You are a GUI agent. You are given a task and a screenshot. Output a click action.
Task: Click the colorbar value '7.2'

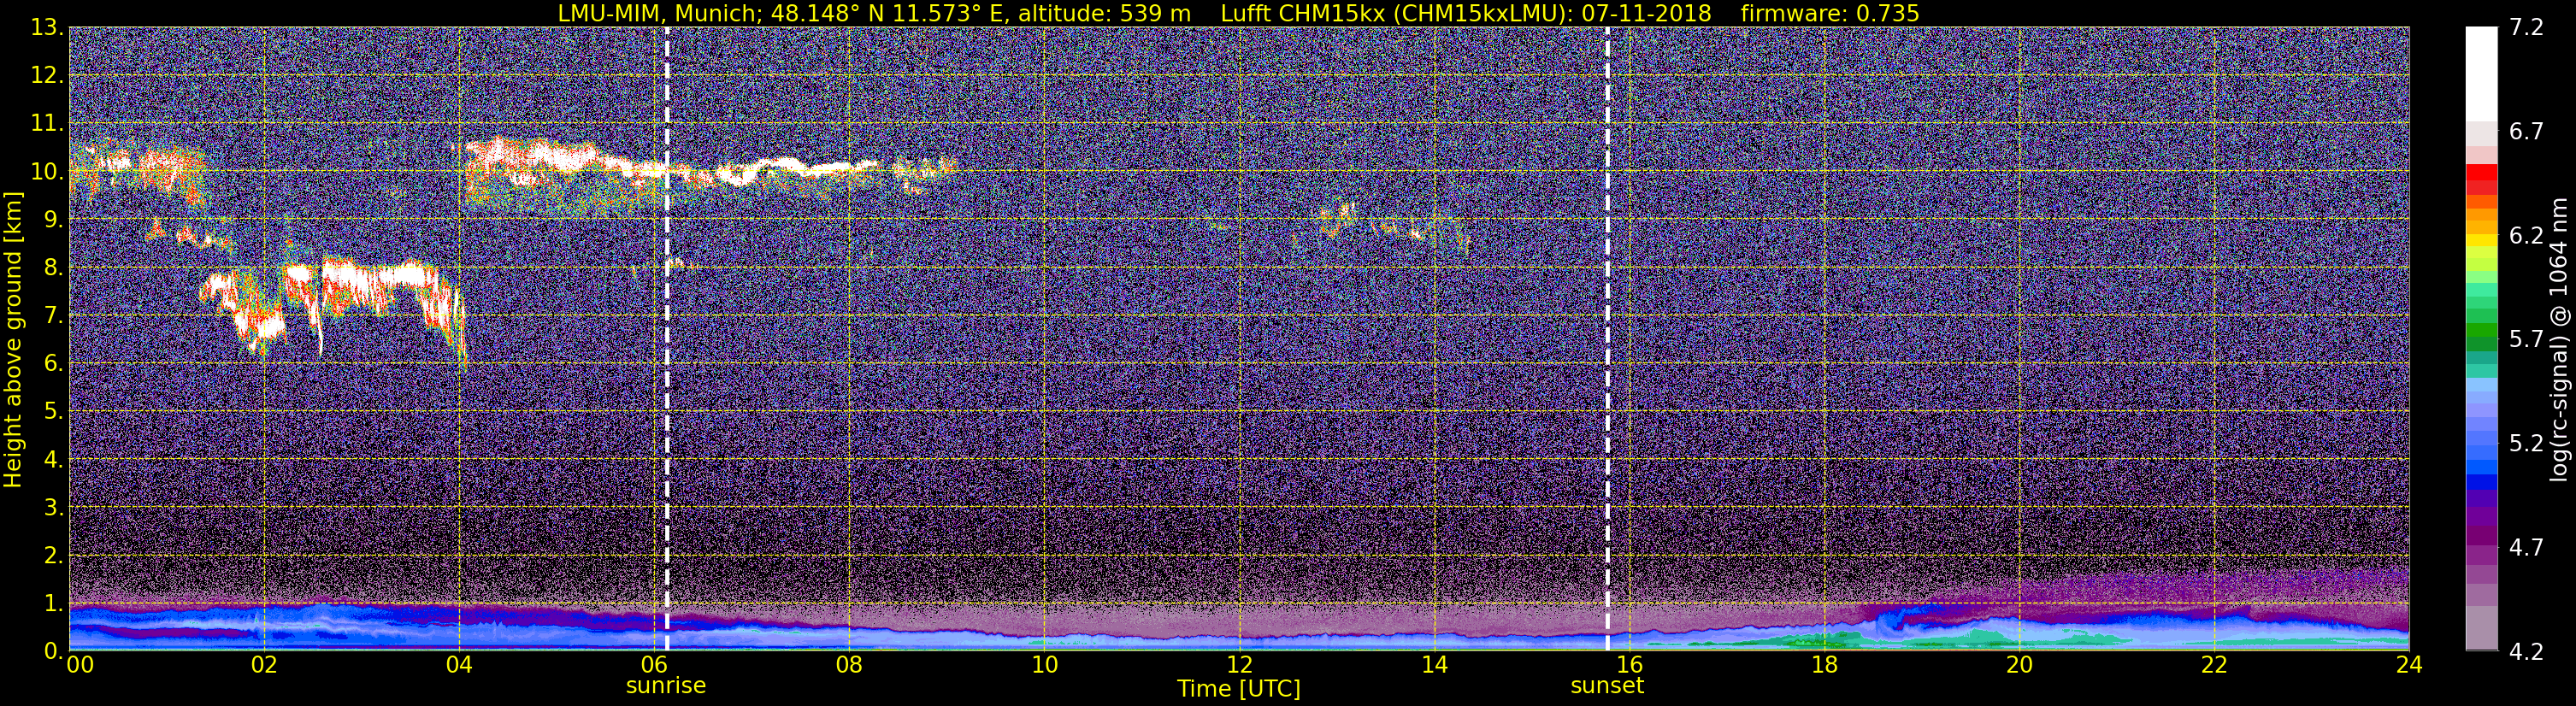pos(2526,28)
